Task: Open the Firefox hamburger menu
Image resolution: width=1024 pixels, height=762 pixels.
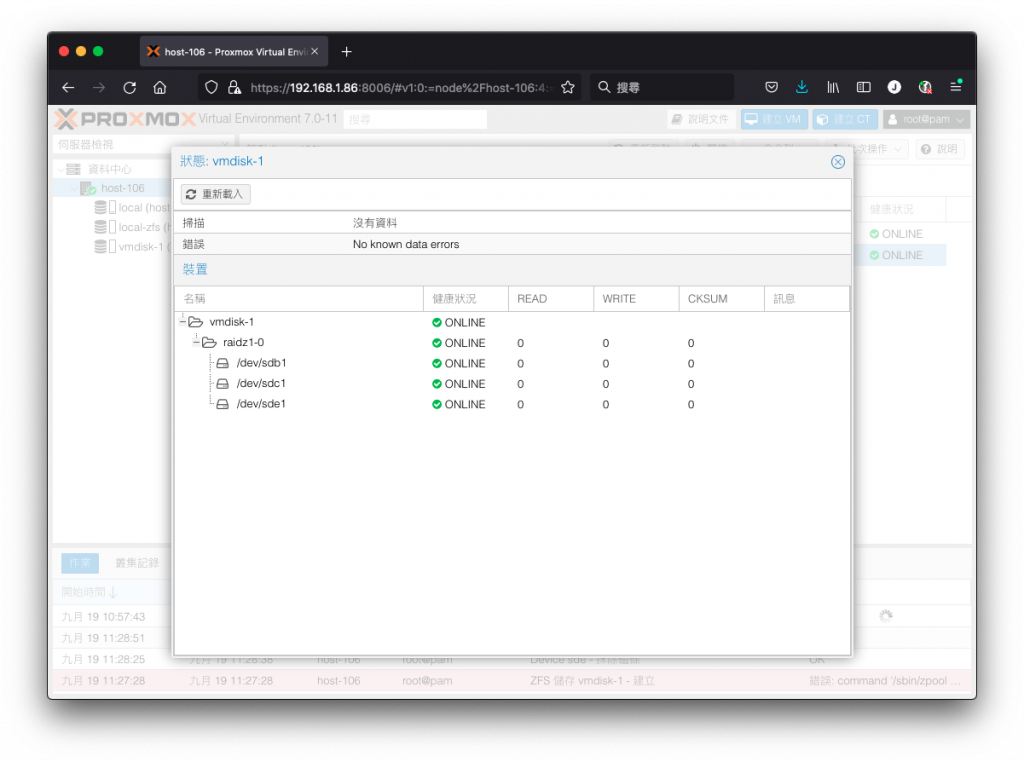Action: pyautogui.click(x=955, y=86)
